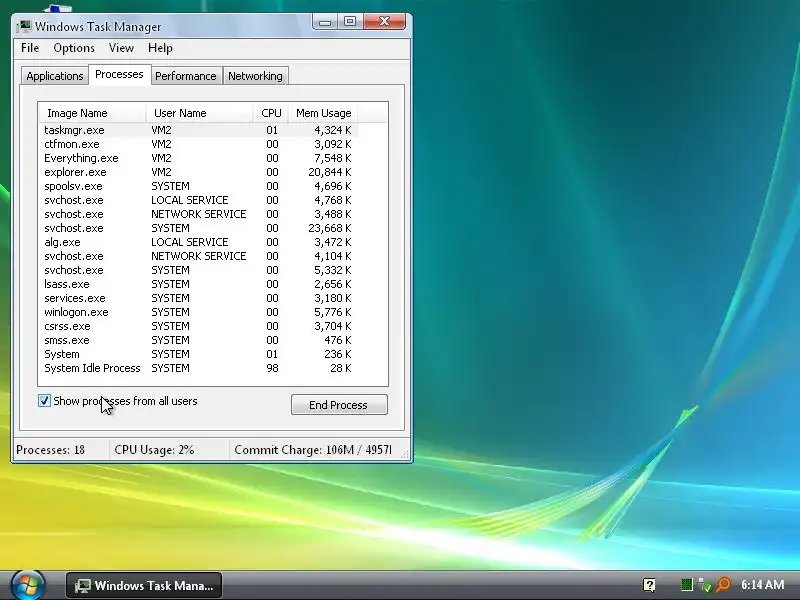
Task: Select svchost.exe using 23,668 K memory
Action: tap(198, 228)
